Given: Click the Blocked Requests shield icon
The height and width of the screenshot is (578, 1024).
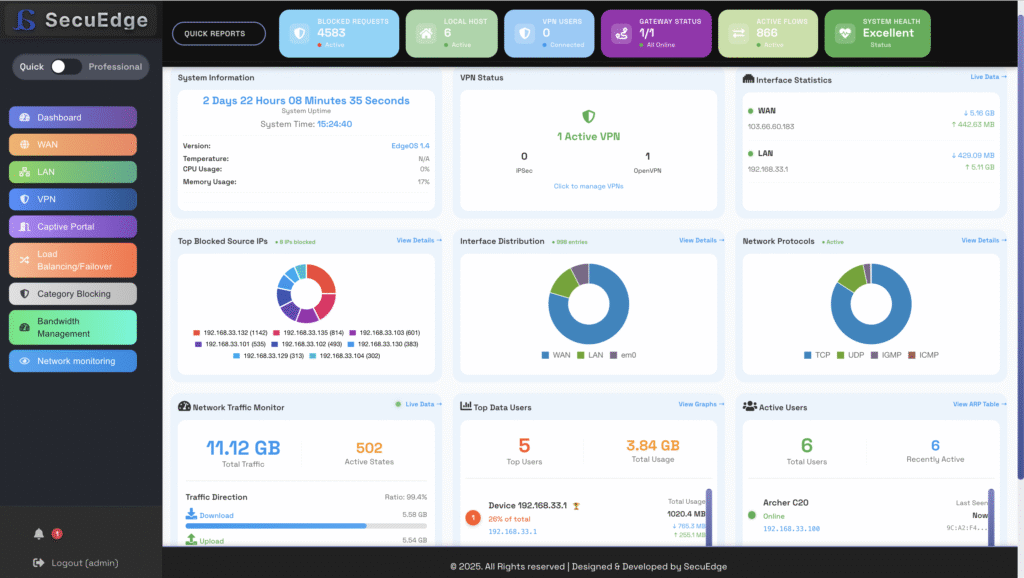Looking at the screenshot, I should pos(299,33).
